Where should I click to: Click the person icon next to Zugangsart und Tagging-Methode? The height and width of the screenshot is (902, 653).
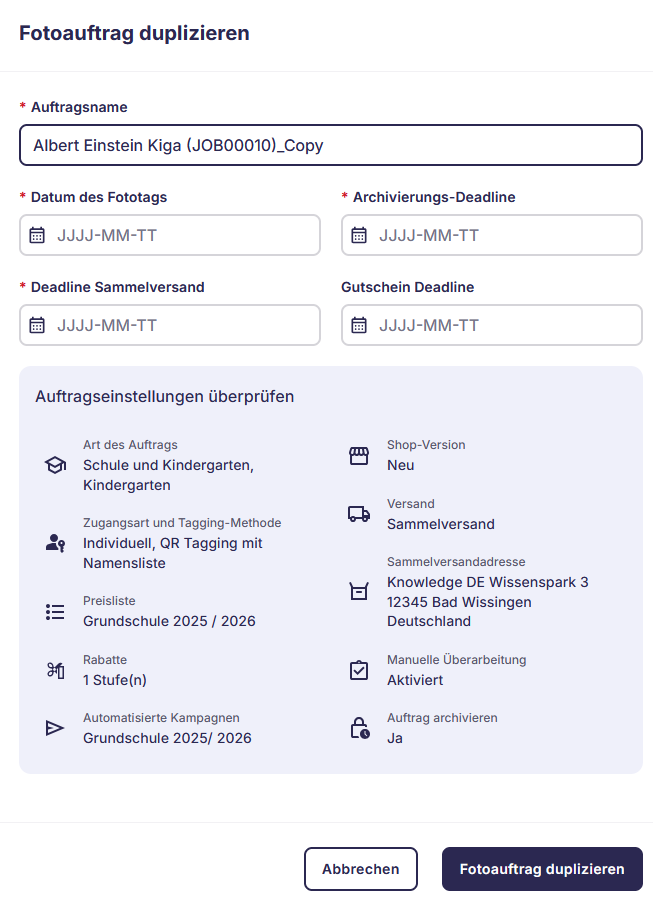[x=55, y=543]
